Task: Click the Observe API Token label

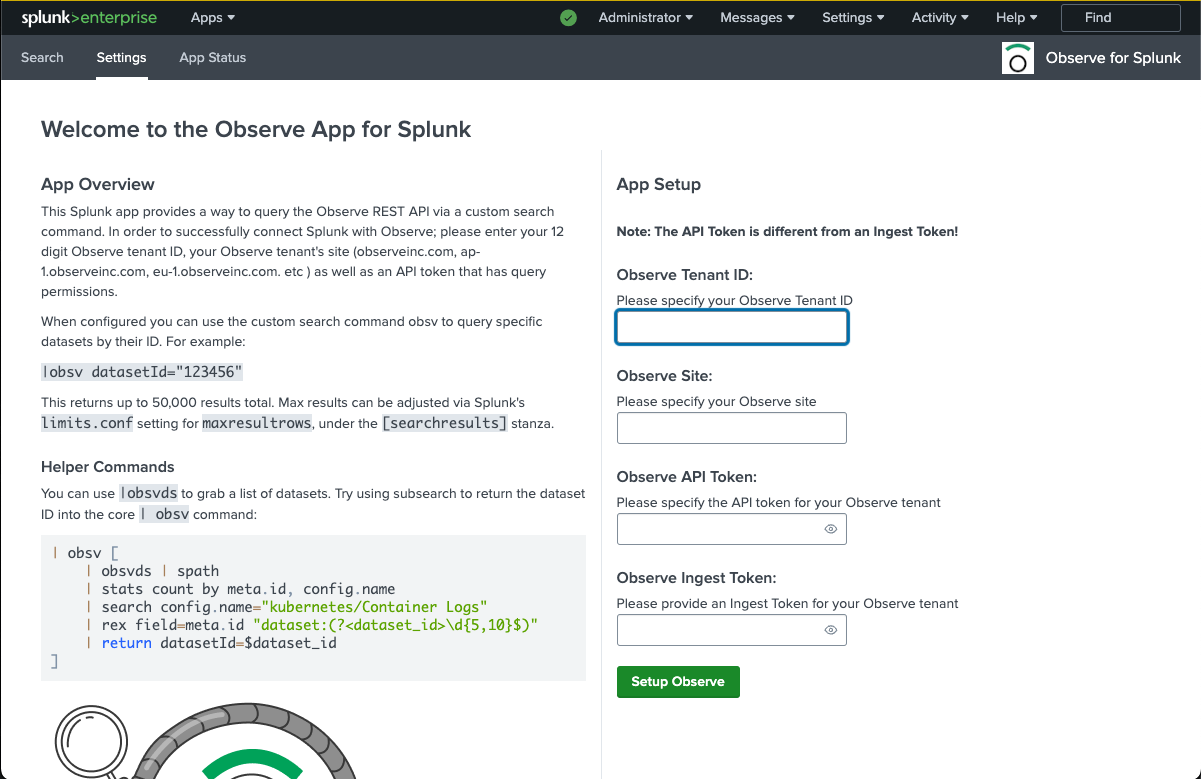Action: 687,477
